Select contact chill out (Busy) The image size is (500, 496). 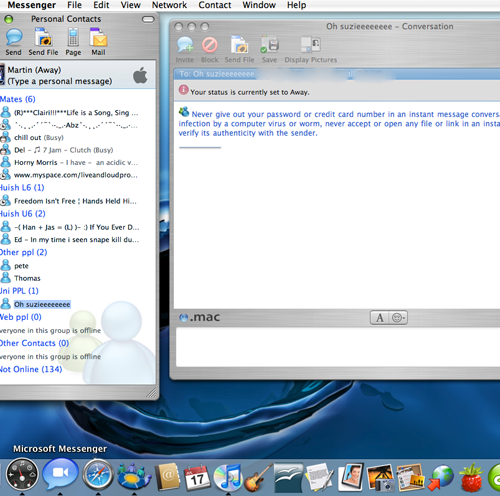pos(39,138)
